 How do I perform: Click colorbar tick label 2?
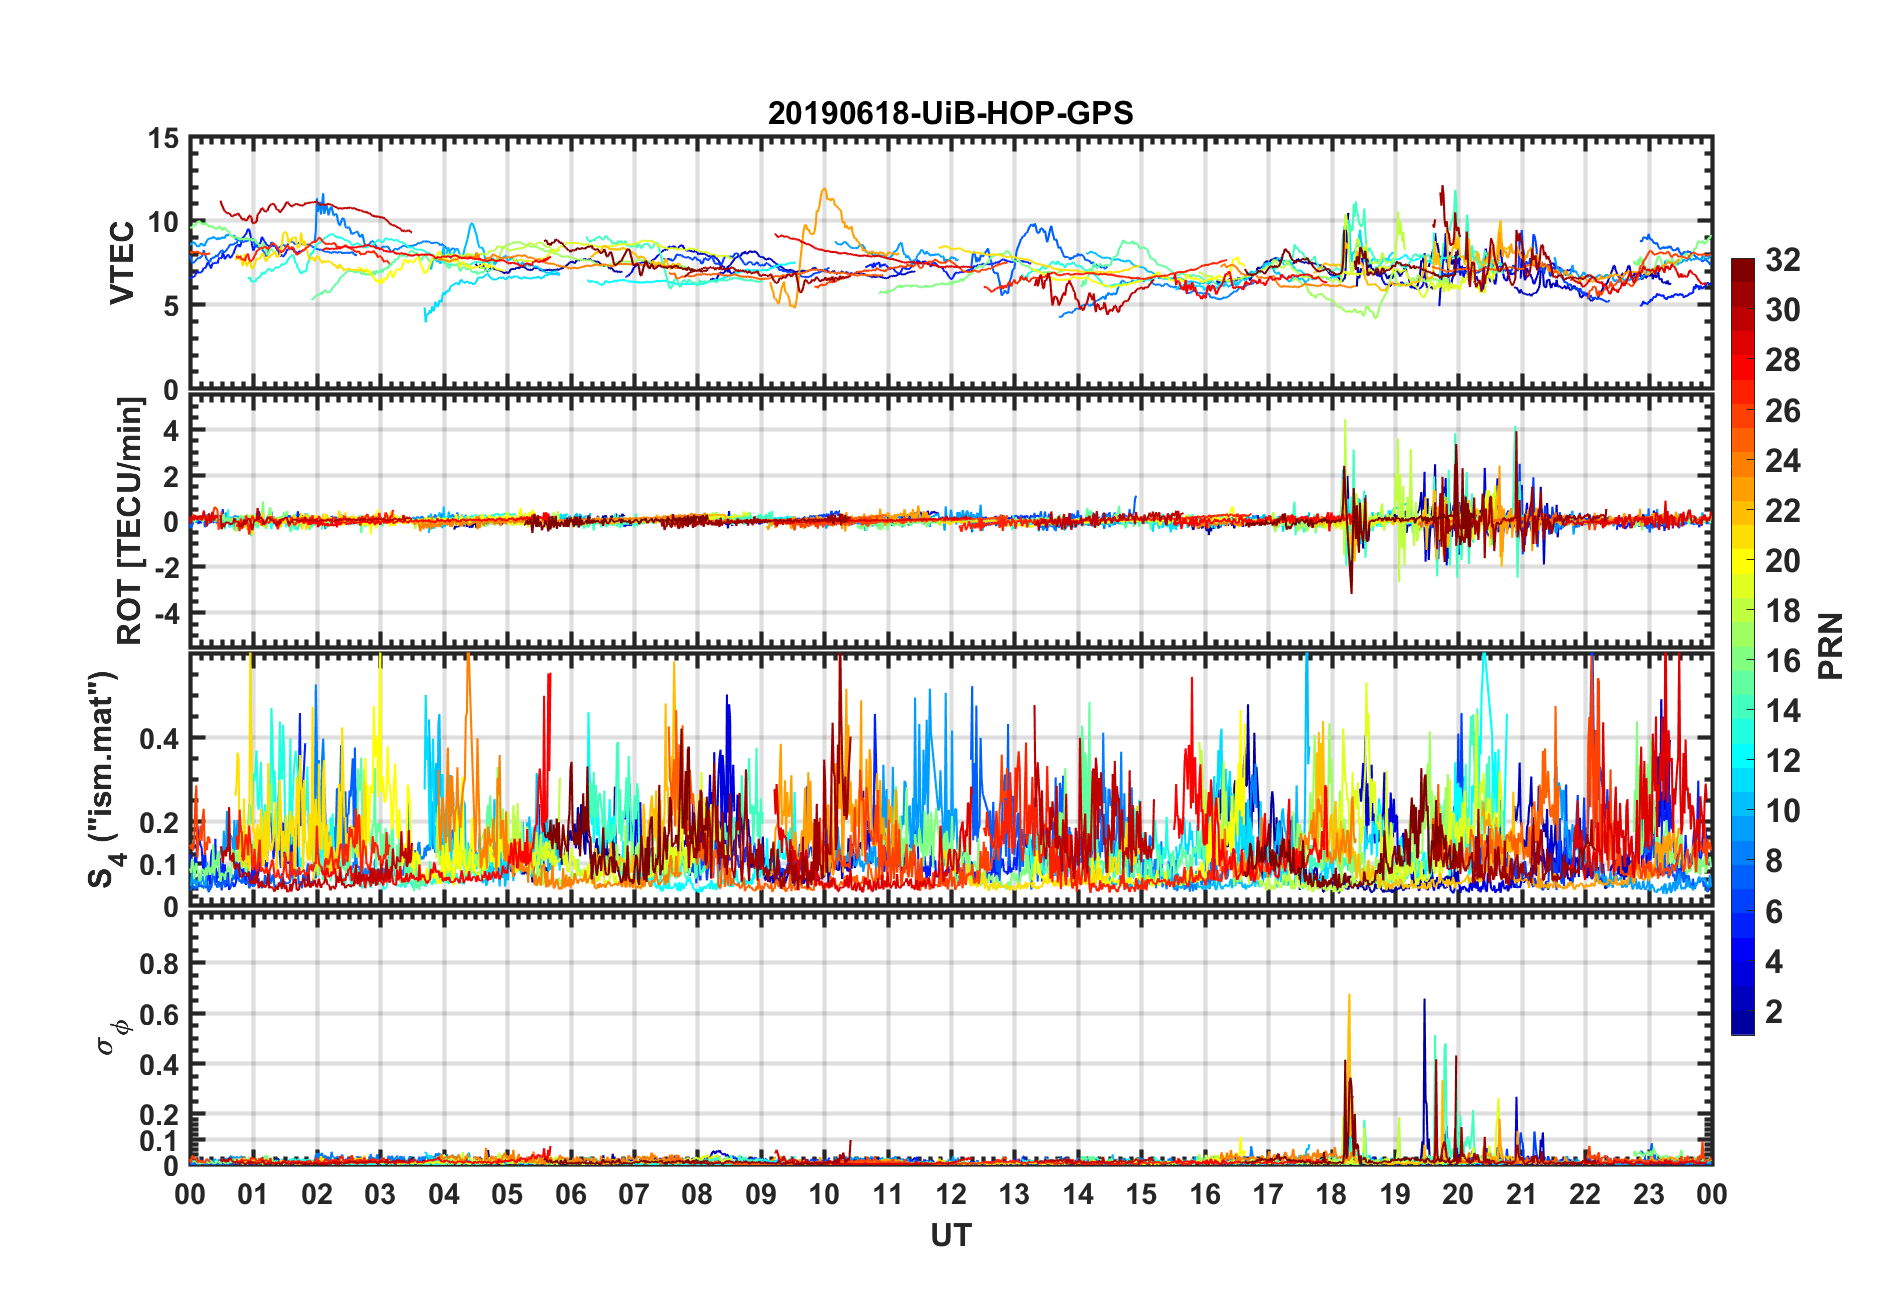pyautogui.click(x=1774, y=1012)
